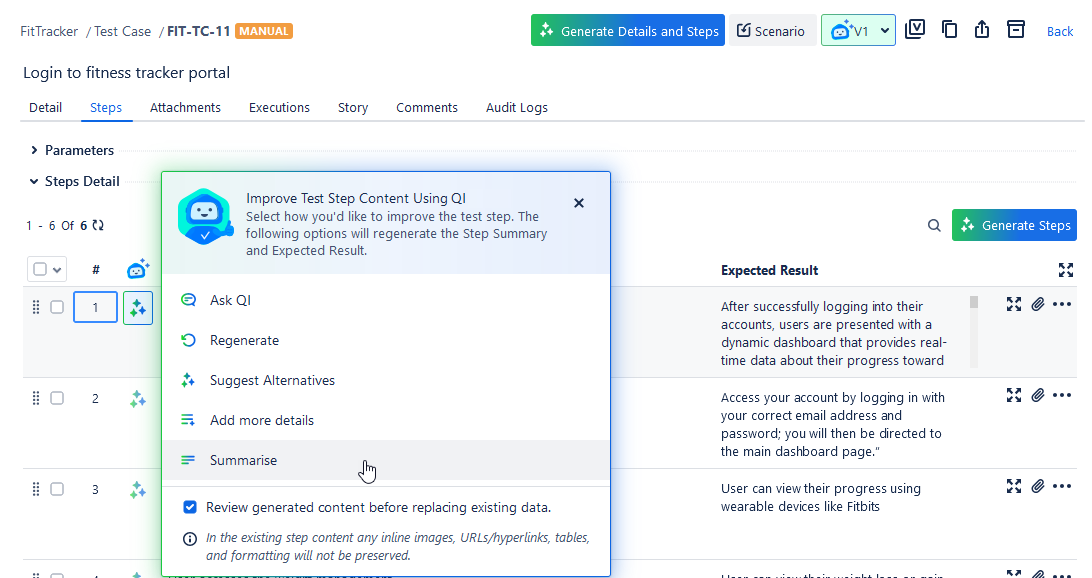Click the search icon above steps table

(934, 226)
